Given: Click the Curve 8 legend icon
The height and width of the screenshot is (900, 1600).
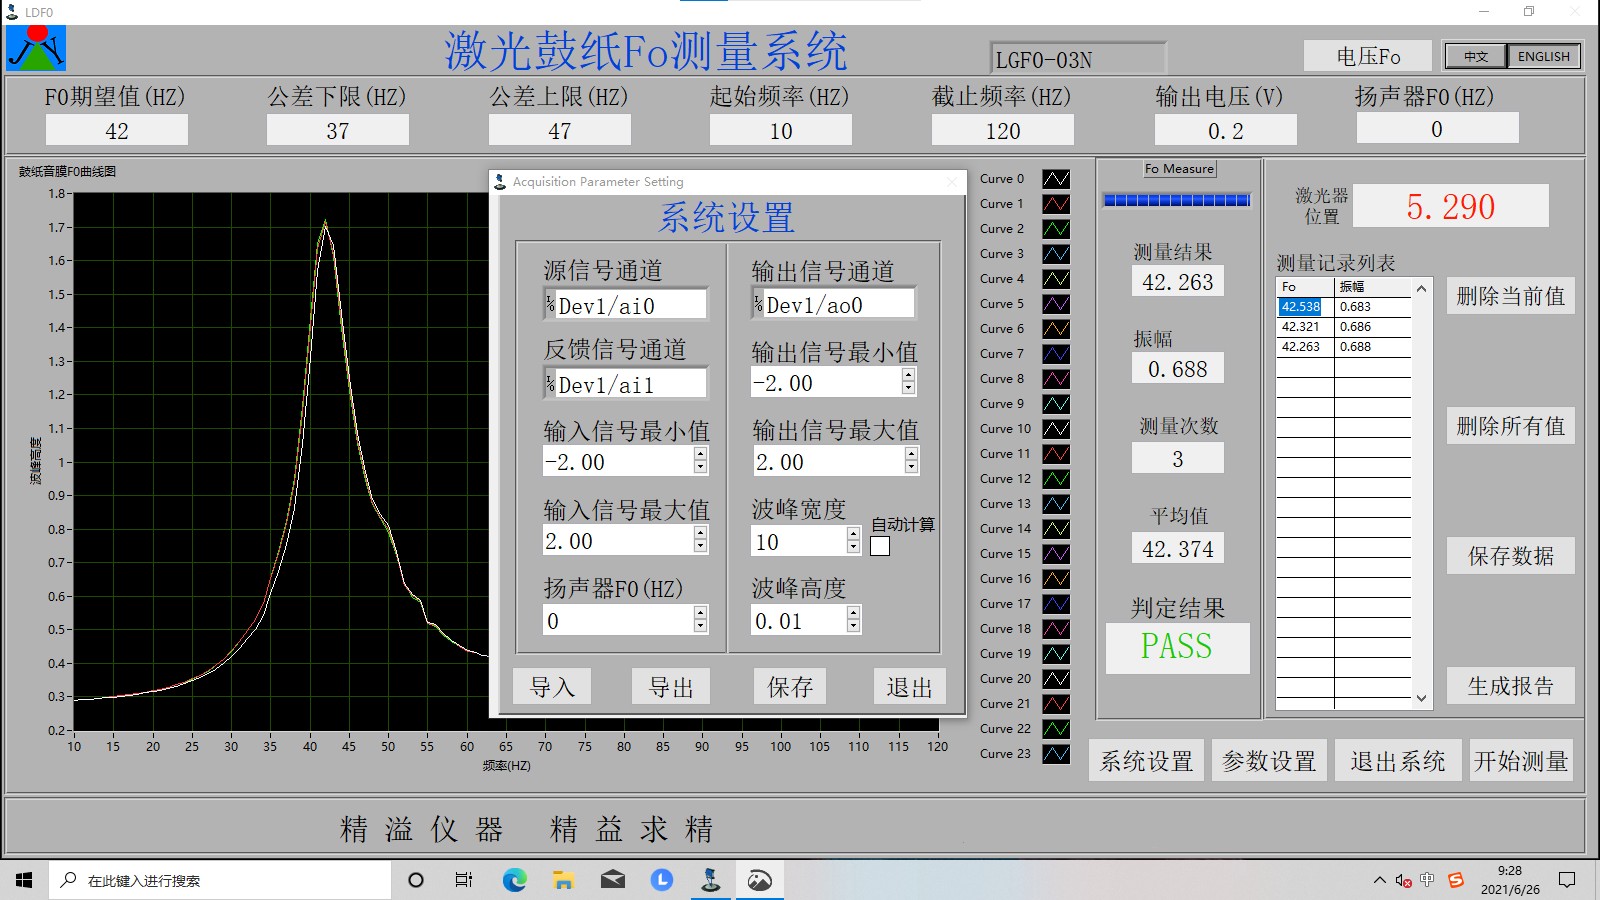Looking at the screenshot, I should (1056, 379).
